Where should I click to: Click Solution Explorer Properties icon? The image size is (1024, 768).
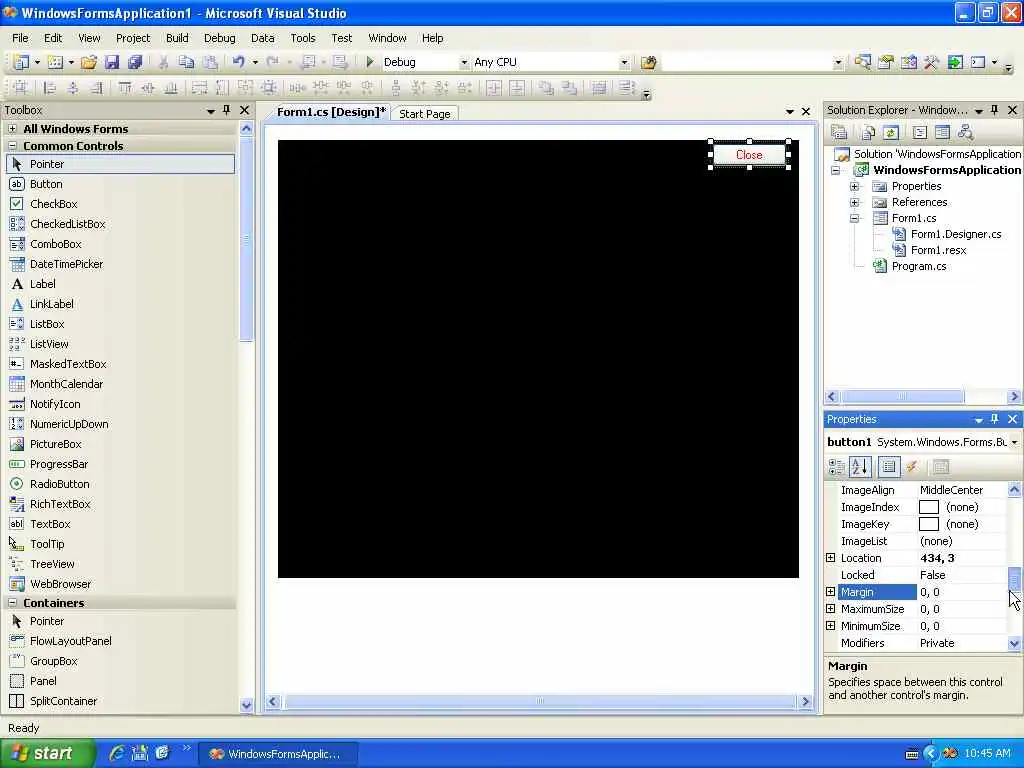click(x=839, y=133)
